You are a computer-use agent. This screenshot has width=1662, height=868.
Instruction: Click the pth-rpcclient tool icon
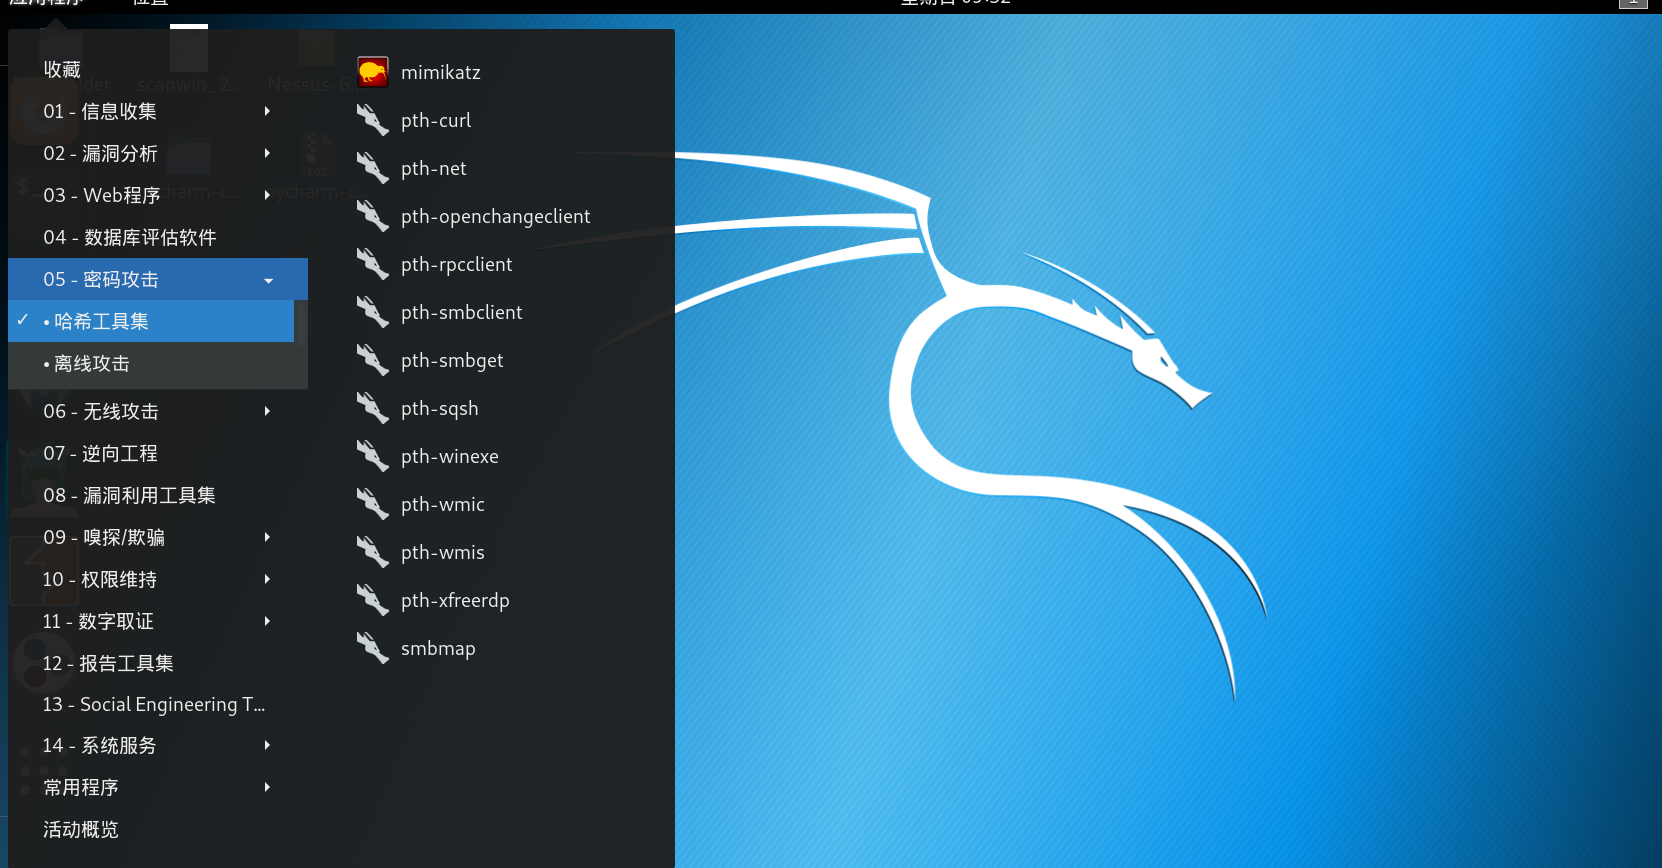coord(373,264)
